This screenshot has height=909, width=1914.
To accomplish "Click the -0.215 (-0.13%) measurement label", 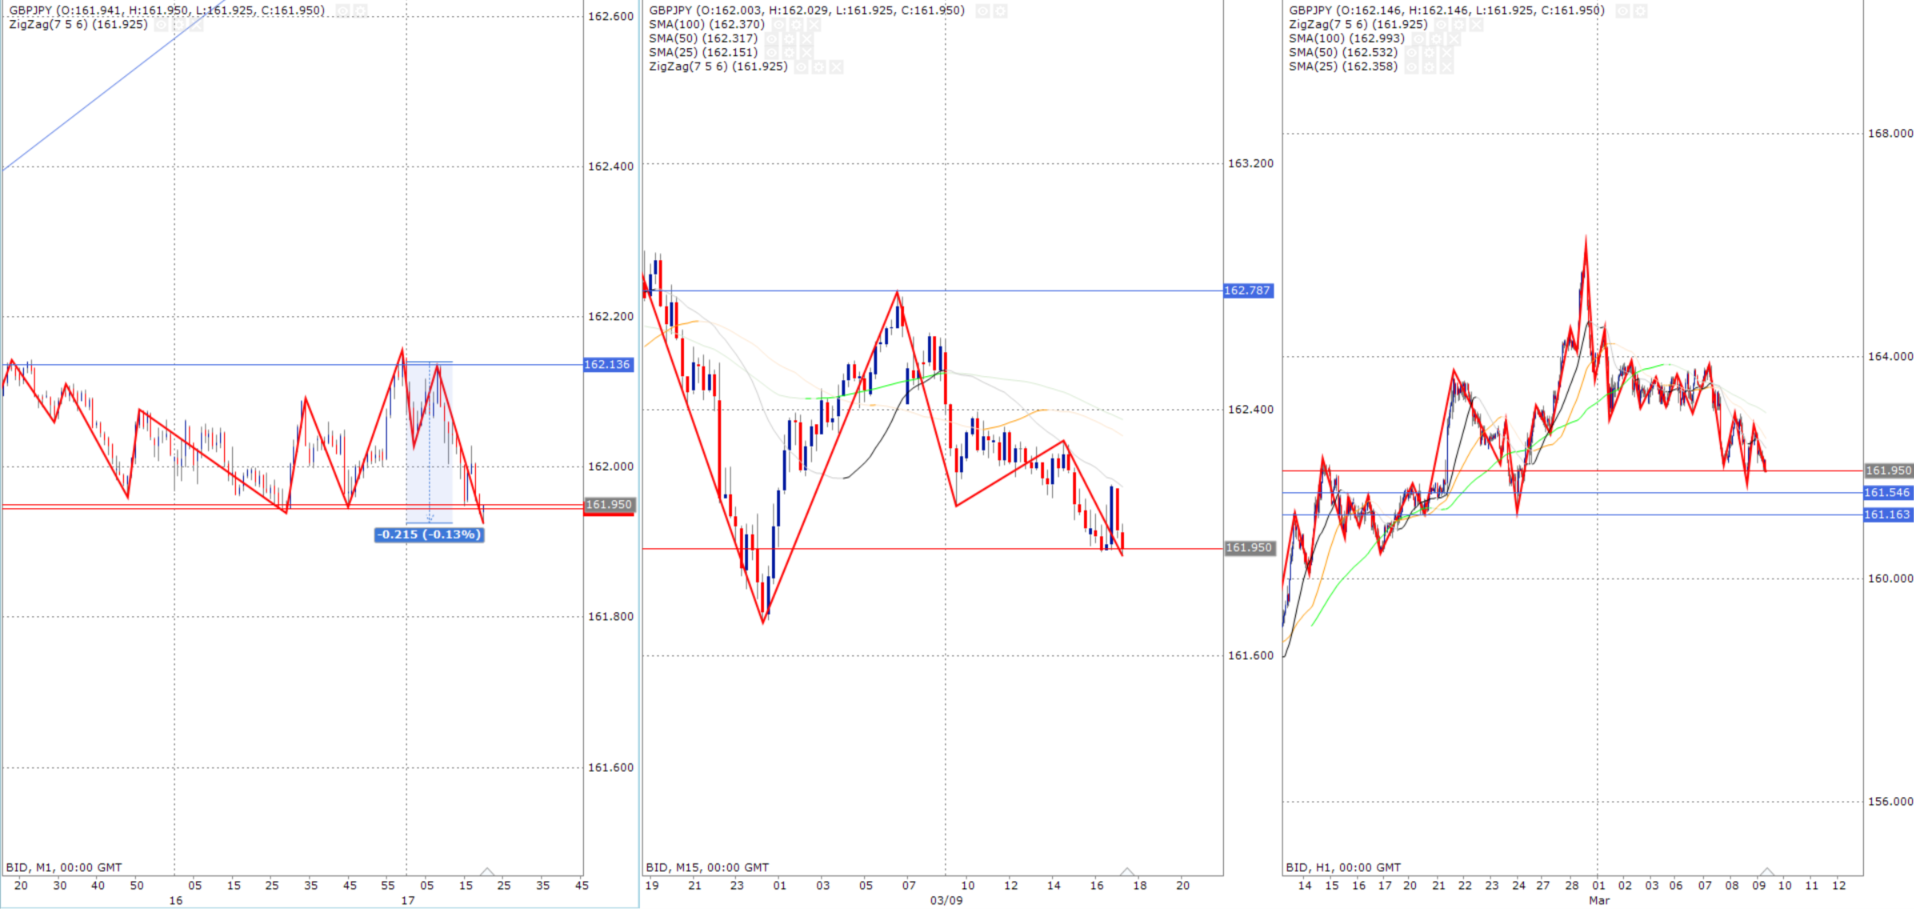I will (x=429, y=535).
